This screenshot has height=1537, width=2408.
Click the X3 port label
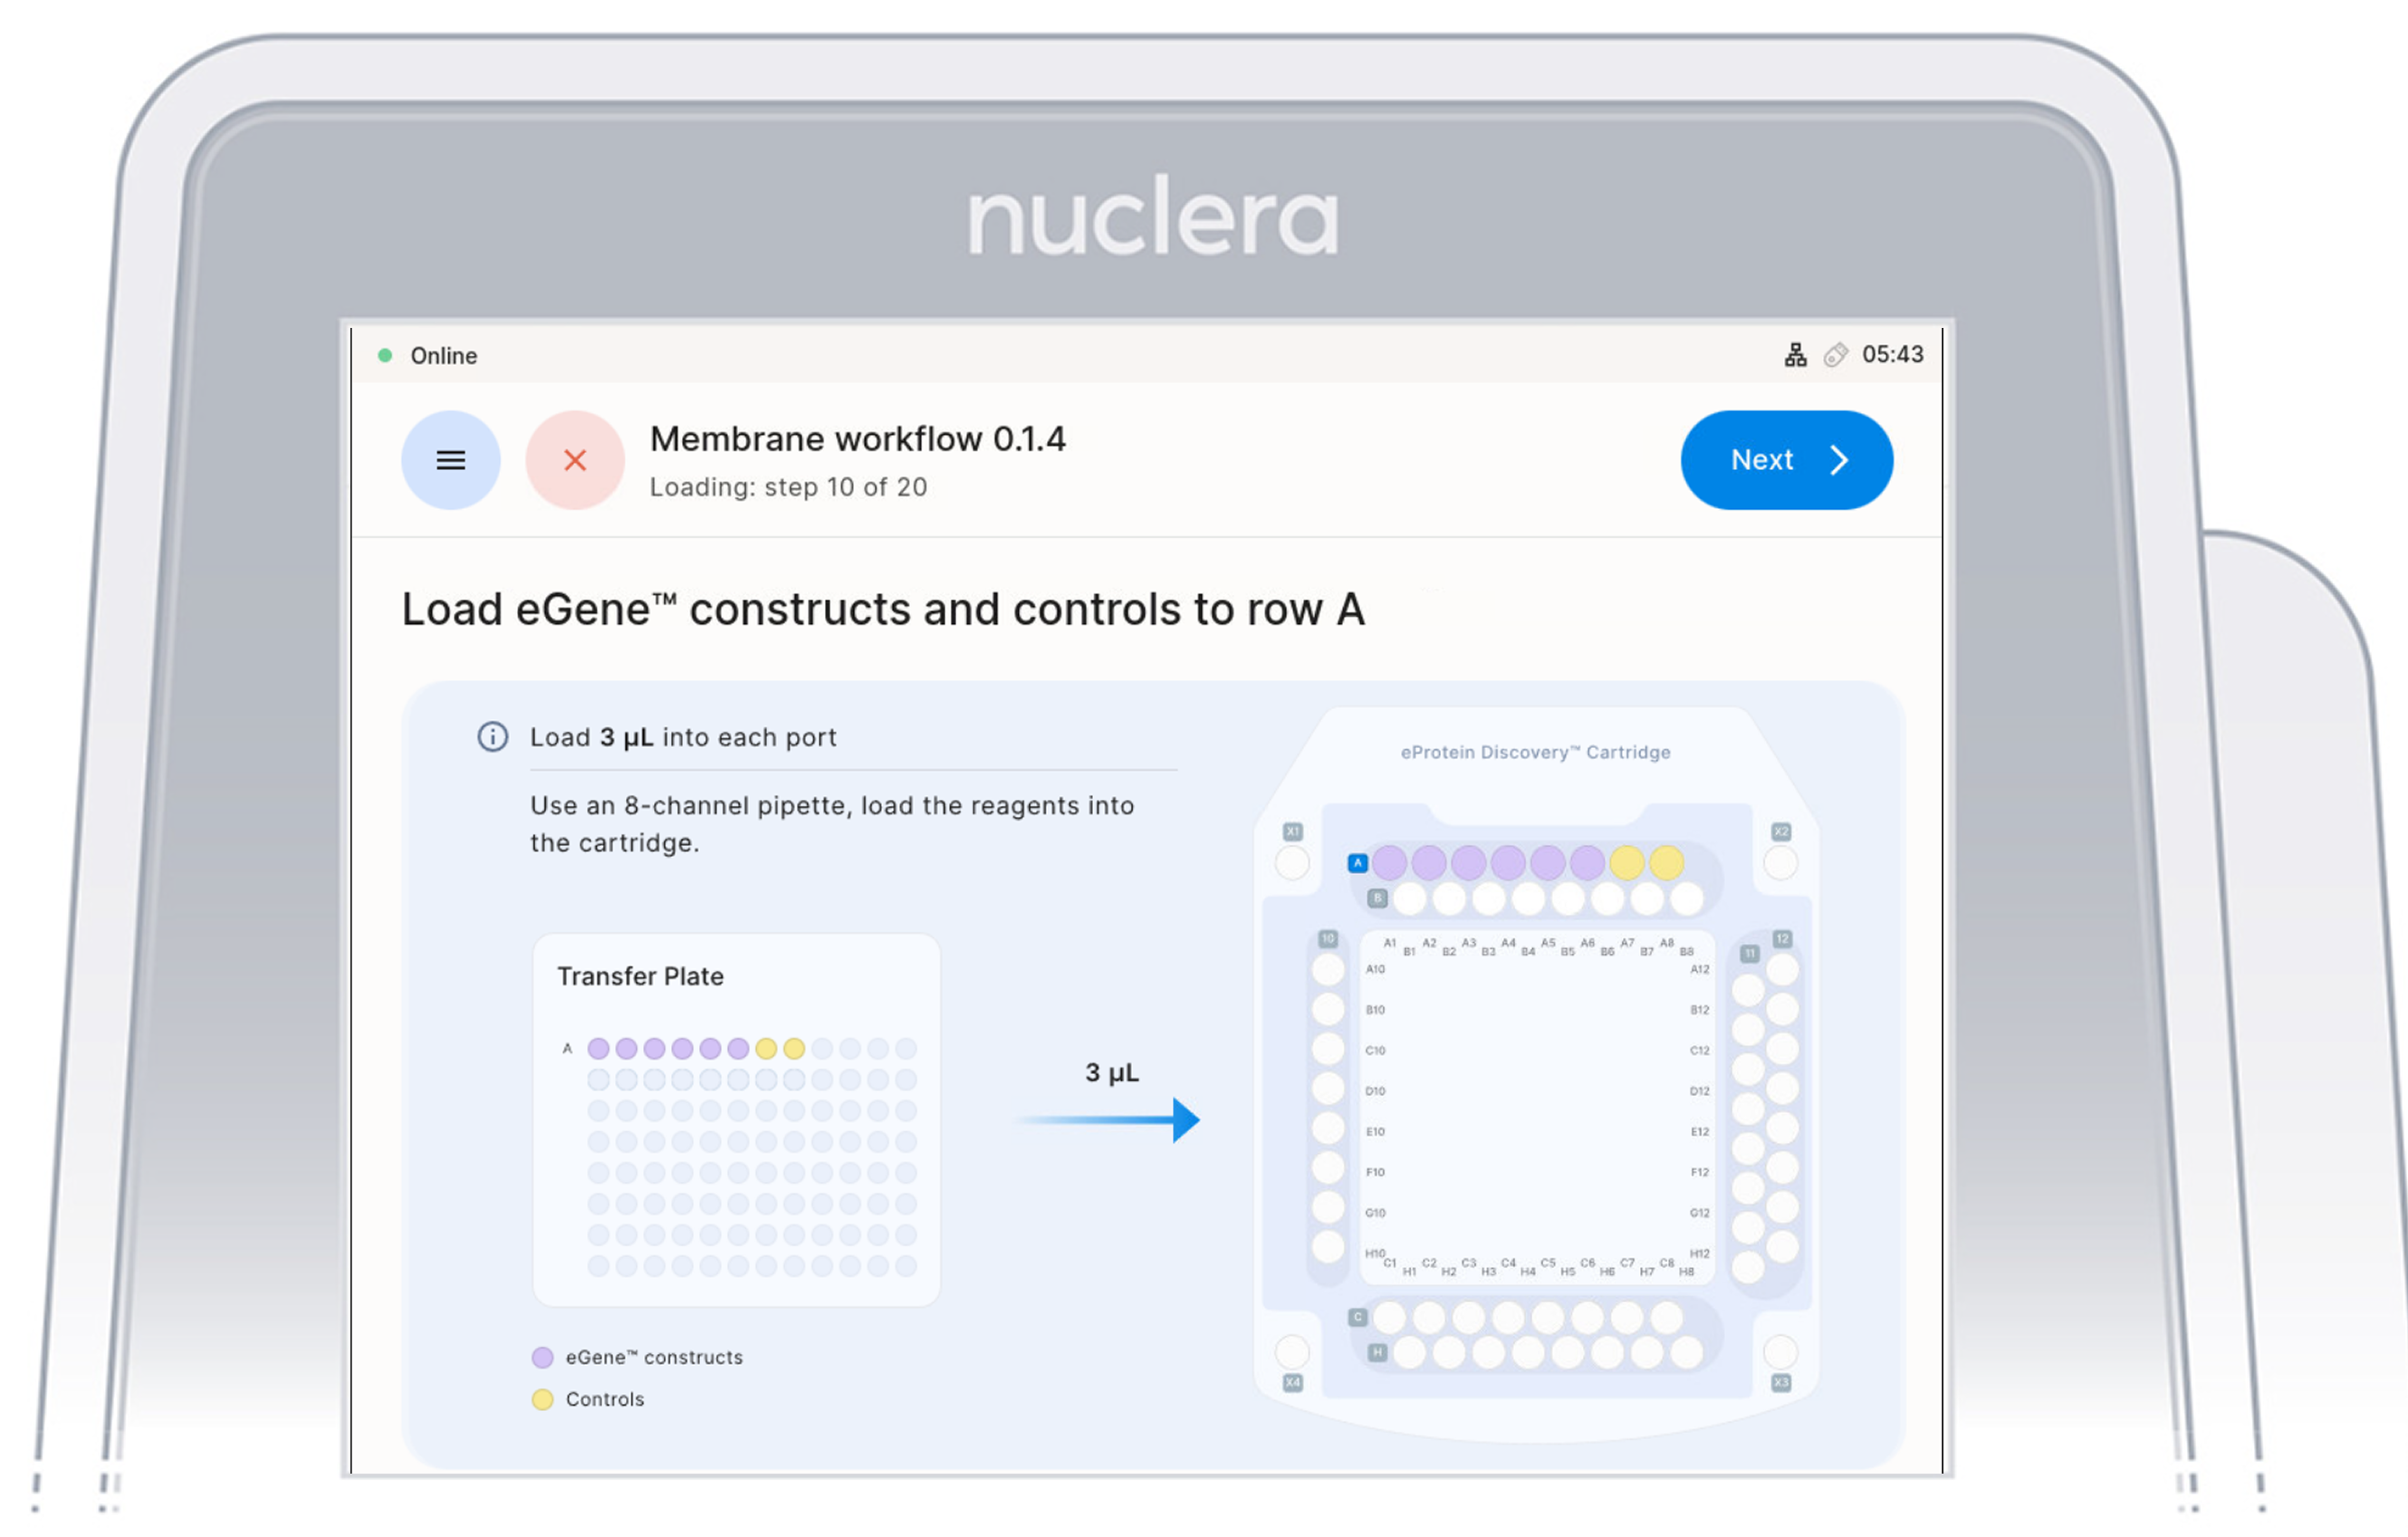click(1781, 1382)
